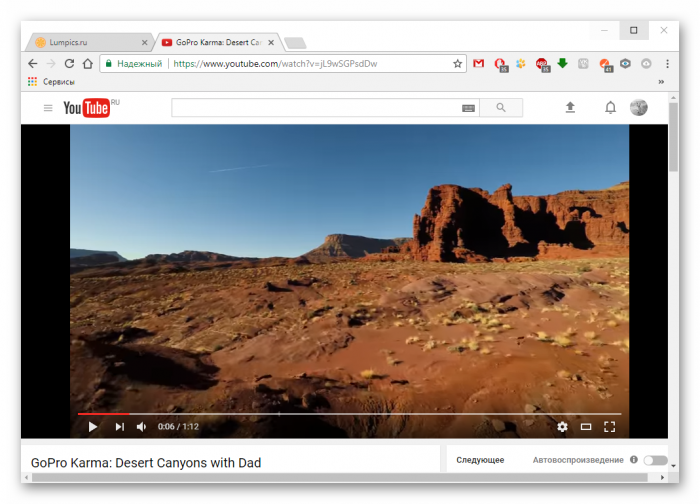
Task: Open video settings gear icon
Action: tap(562, 427)
